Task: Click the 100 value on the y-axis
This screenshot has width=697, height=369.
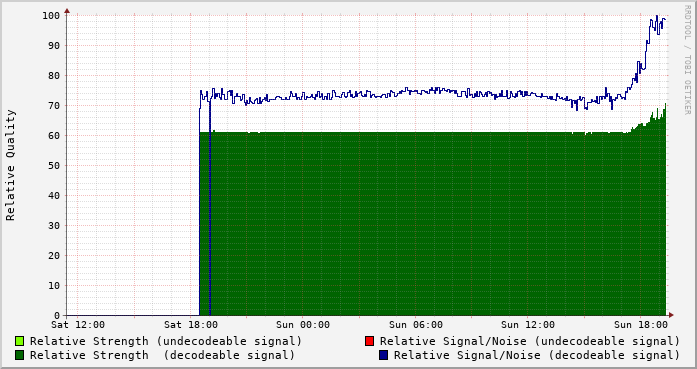Action: click(51, 16)
